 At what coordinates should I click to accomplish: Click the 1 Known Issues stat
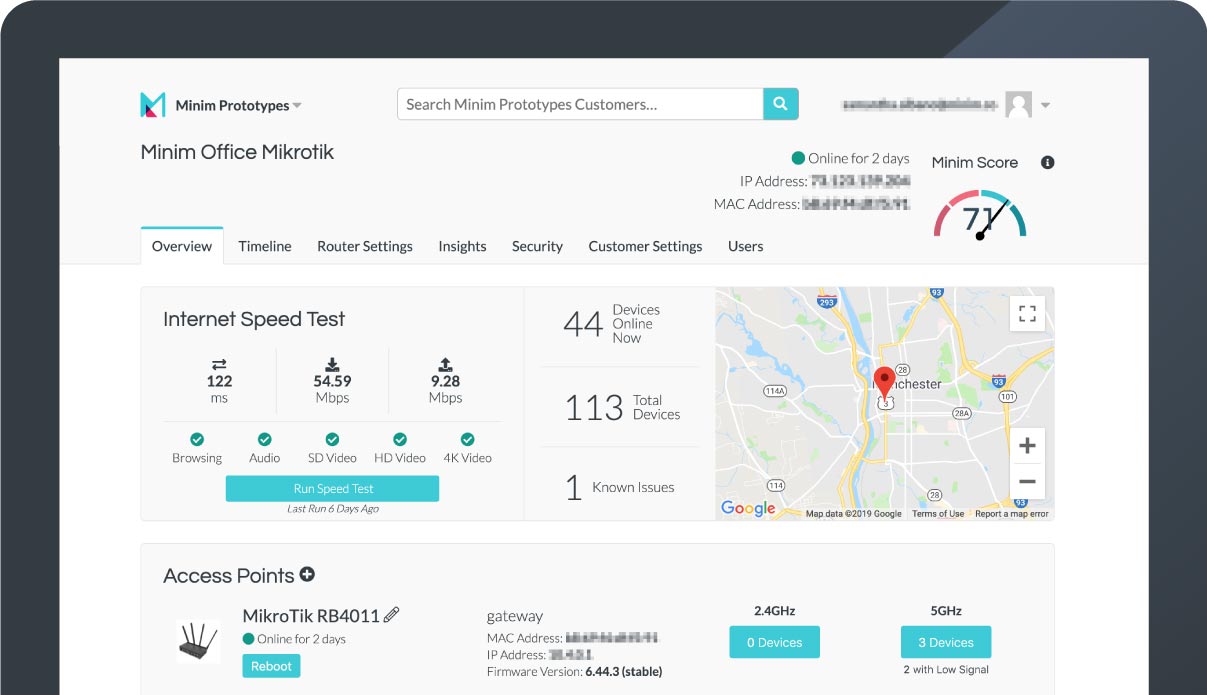coord(619,487)
